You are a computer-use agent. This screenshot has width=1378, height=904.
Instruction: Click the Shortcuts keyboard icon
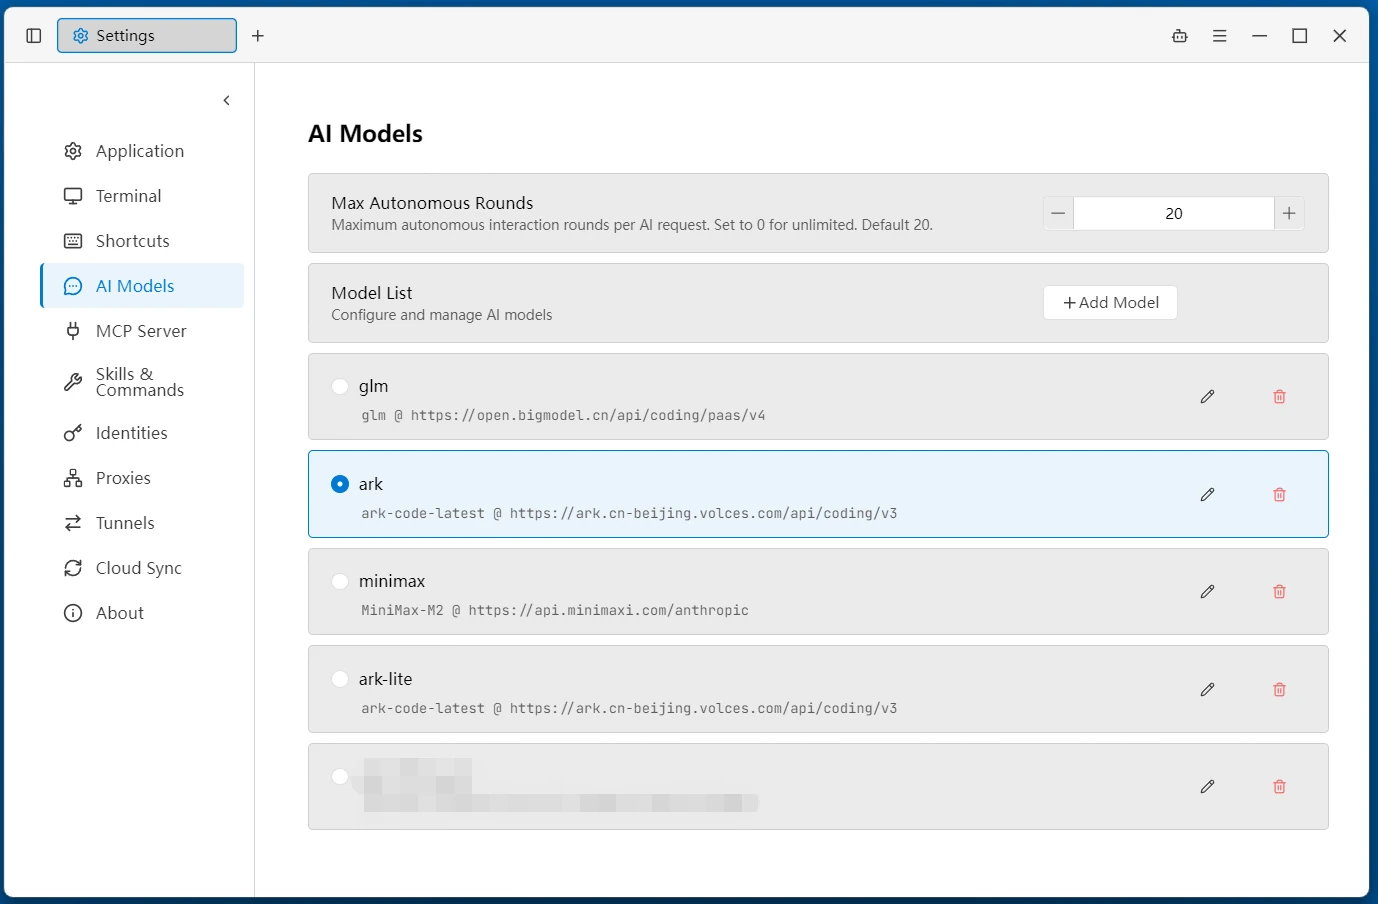[x=73, y=241]
